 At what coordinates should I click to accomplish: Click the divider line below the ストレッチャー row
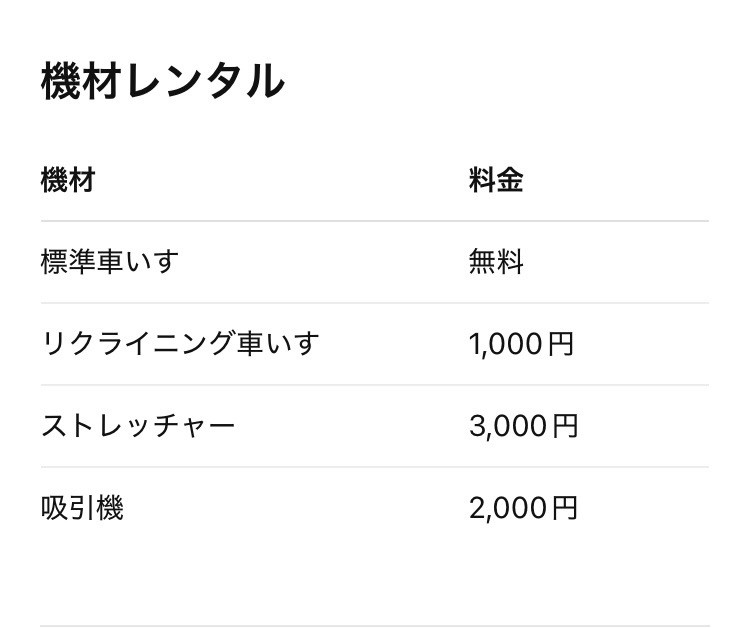(x=374, y=467)
